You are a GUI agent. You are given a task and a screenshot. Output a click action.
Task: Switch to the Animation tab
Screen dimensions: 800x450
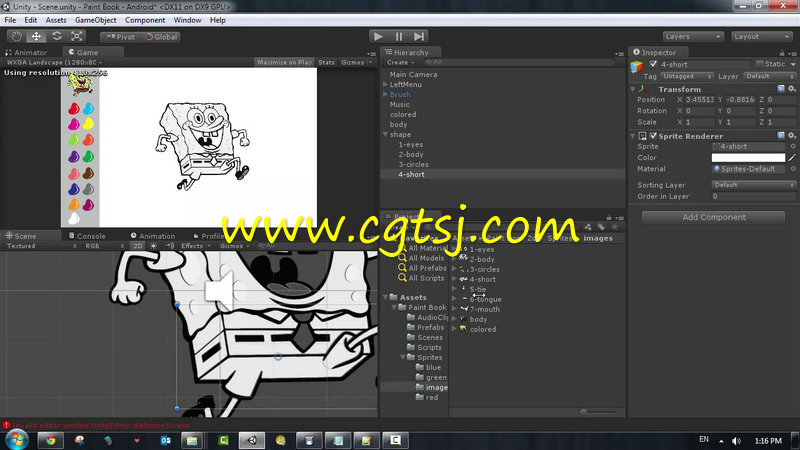pos(153,236)
